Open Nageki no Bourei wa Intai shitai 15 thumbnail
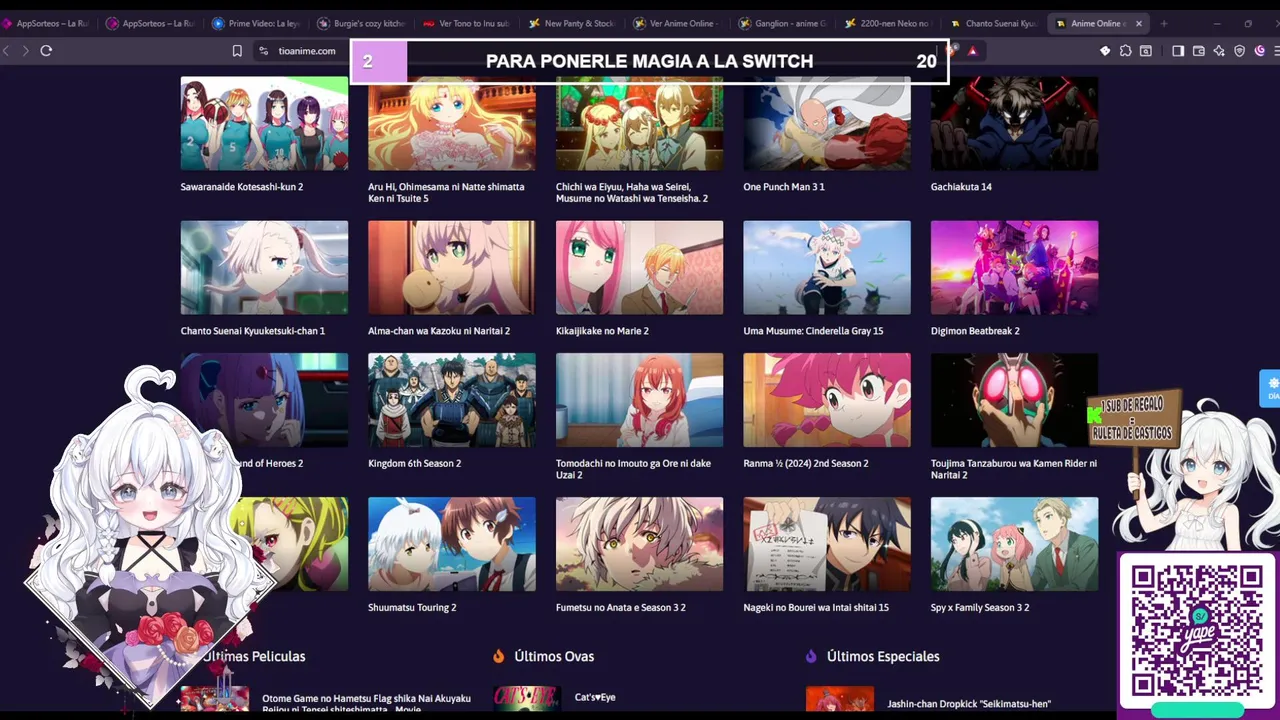The height and width of the screenshot is (720, 1280). click(x=827, y=544)
